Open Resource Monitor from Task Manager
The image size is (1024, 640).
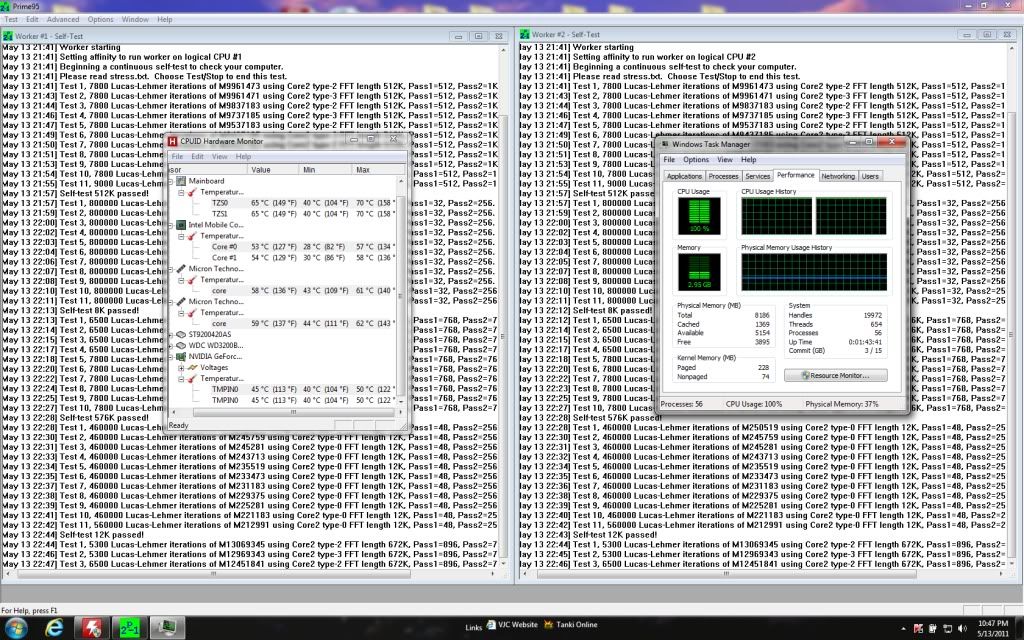point(835,376)
